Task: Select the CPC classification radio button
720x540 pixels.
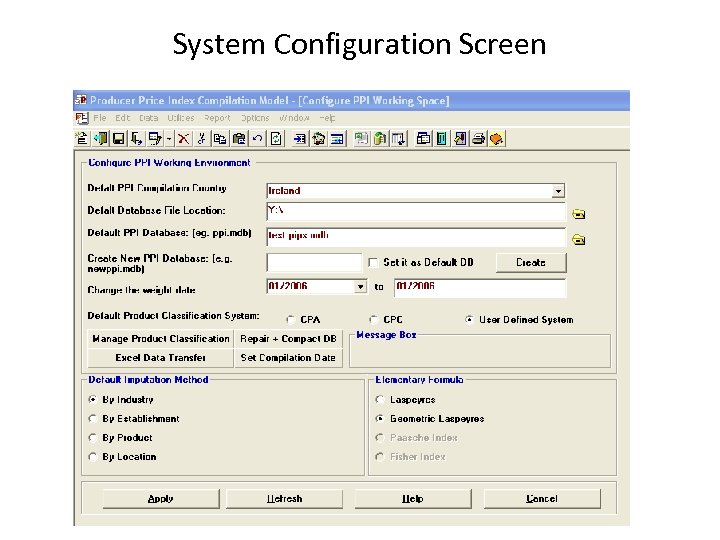Action: 373,320
